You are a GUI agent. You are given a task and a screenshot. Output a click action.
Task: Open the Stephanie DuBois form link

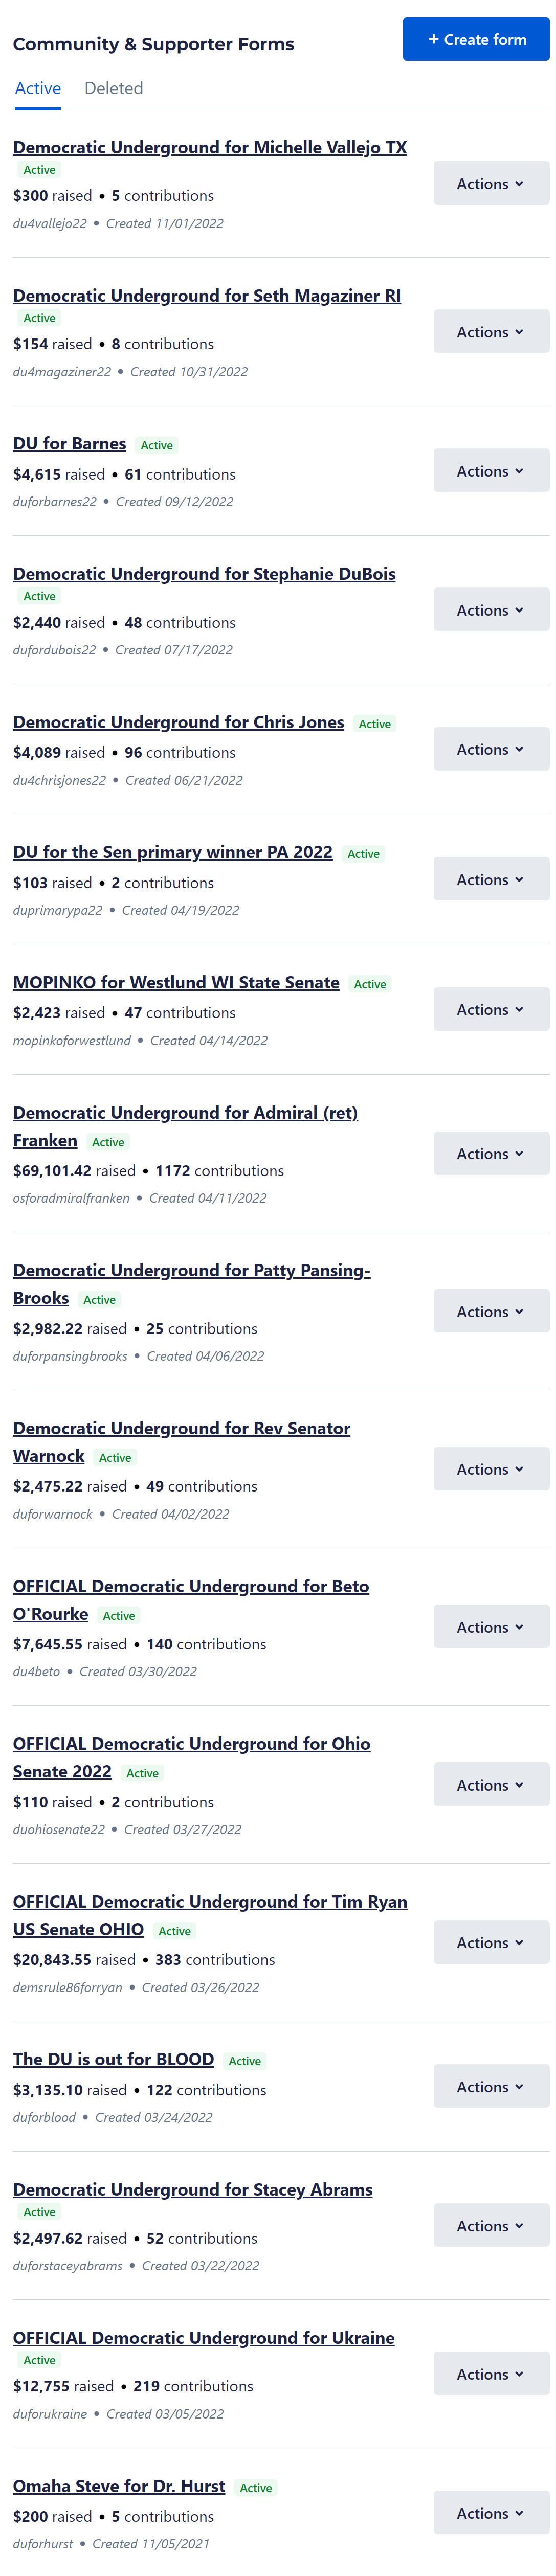204,574
